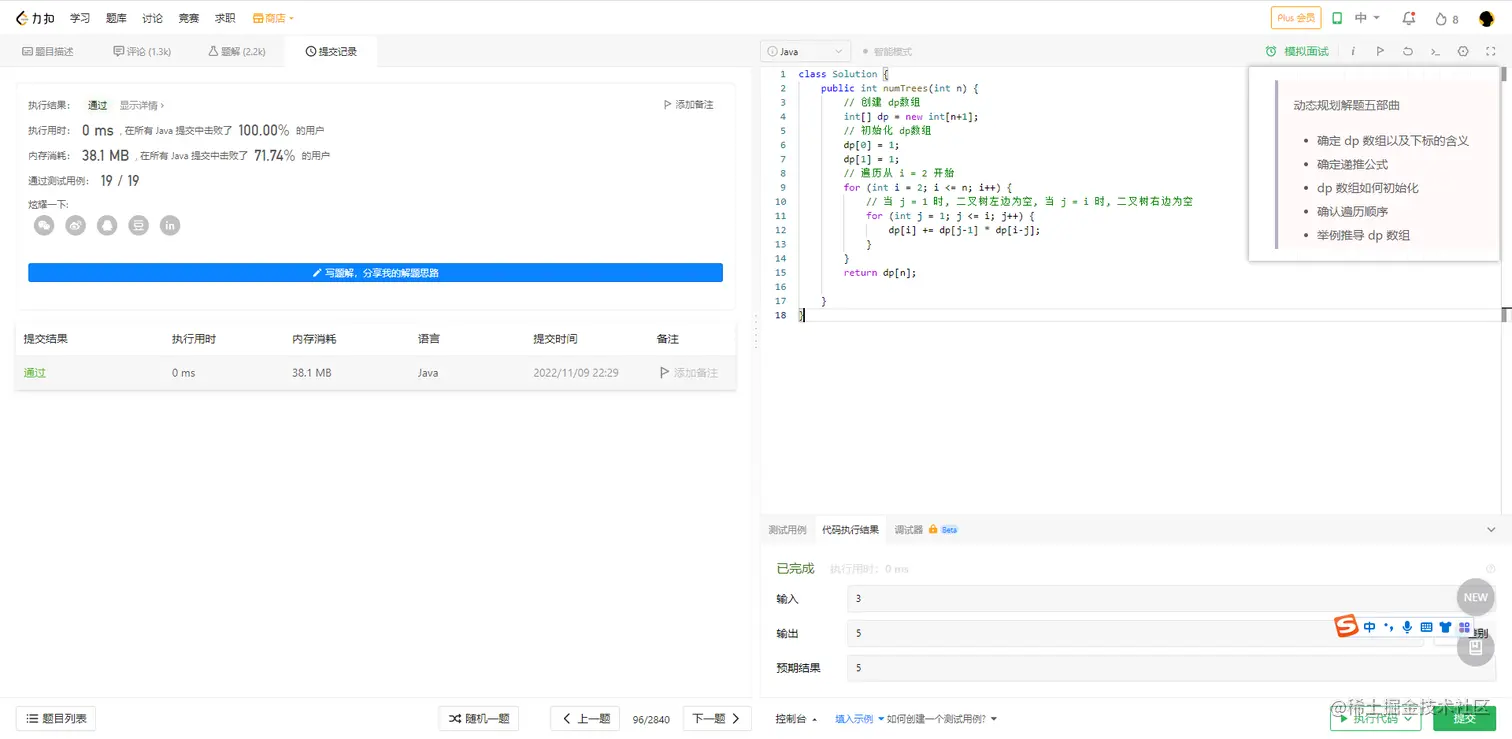The width and height of the screenshot is (1512, 739).
Task: Click the editor info "i" icon
Action: 1353,51
